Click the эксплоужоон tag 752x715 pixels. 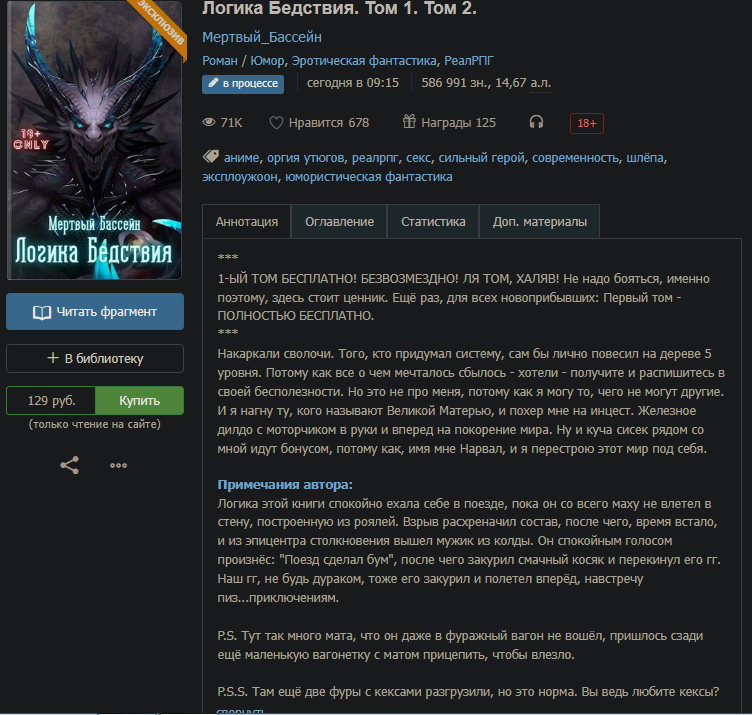(240, 177)
